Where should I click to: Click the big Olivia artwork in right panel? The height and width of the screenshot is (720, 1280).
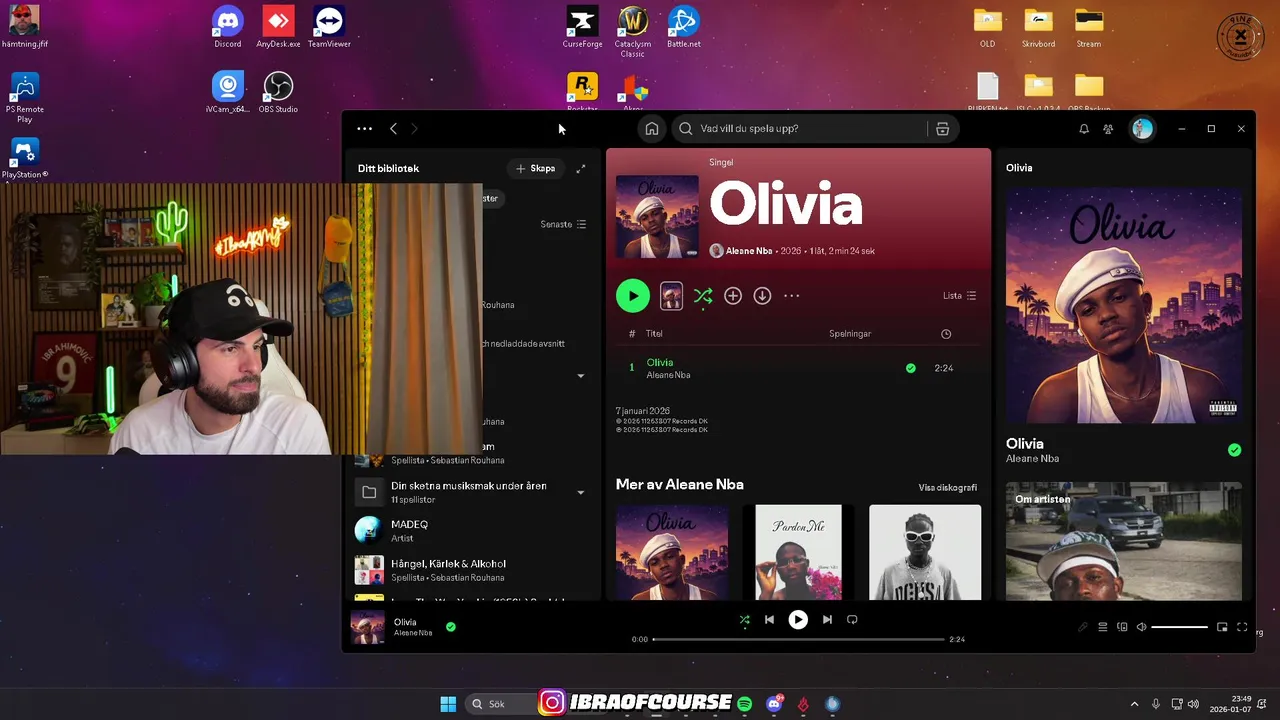pyautogui.click(x=1124, y=305)
